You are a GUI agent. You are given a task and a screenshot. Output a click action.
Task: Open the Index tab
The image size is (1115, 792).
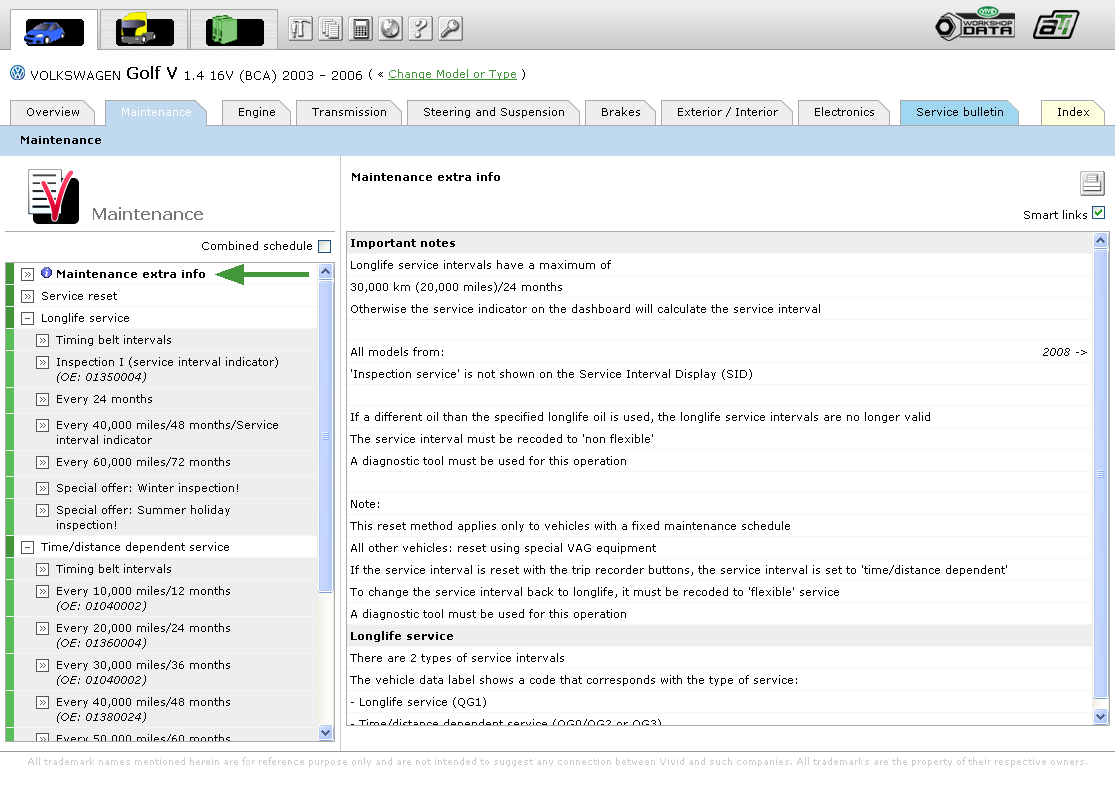tap(1072, 112)
